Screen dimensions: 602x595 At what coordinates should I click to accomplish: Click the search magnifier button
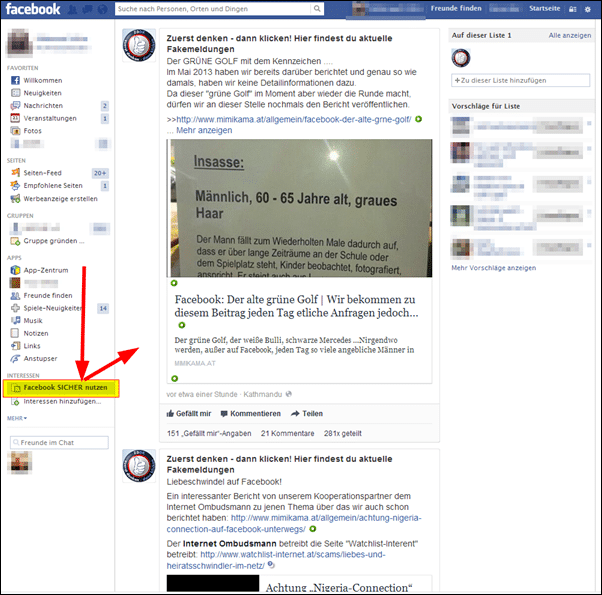pos(317,8)
